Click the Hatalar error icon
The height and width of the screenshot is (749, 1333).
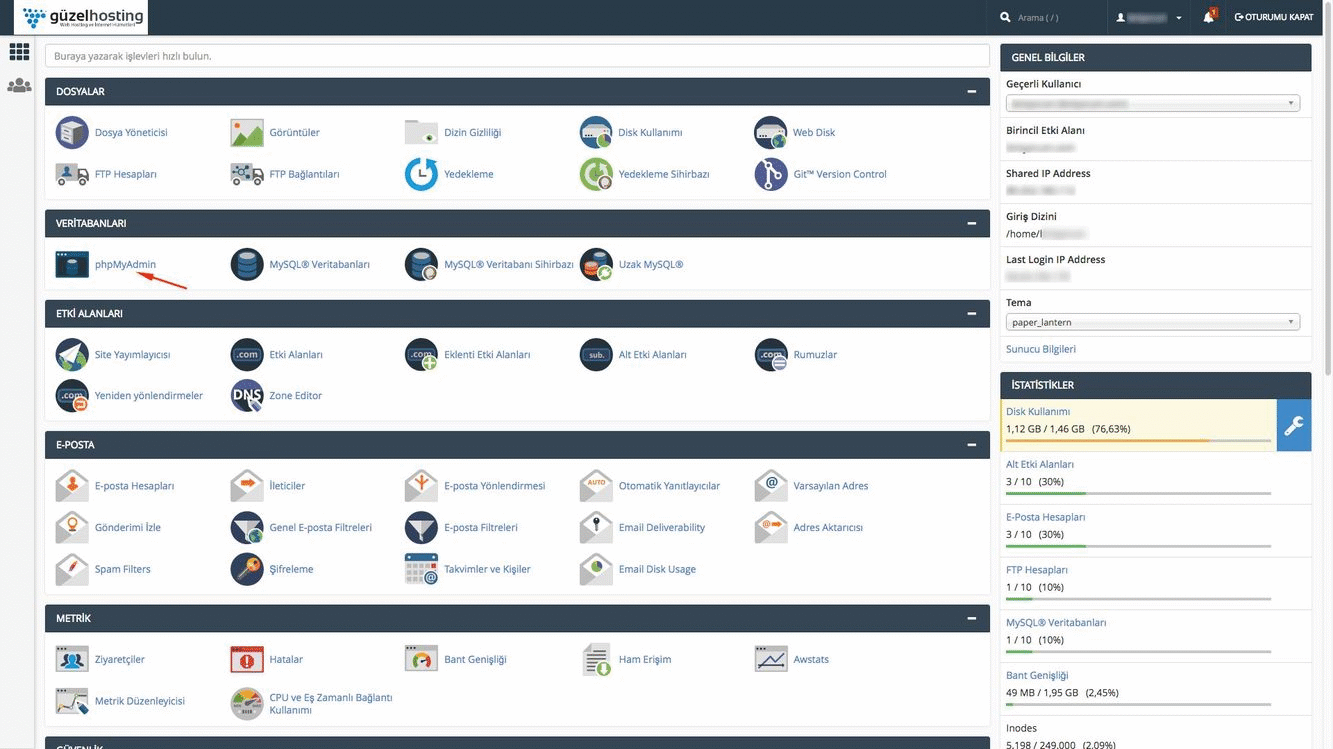point(247,659)
